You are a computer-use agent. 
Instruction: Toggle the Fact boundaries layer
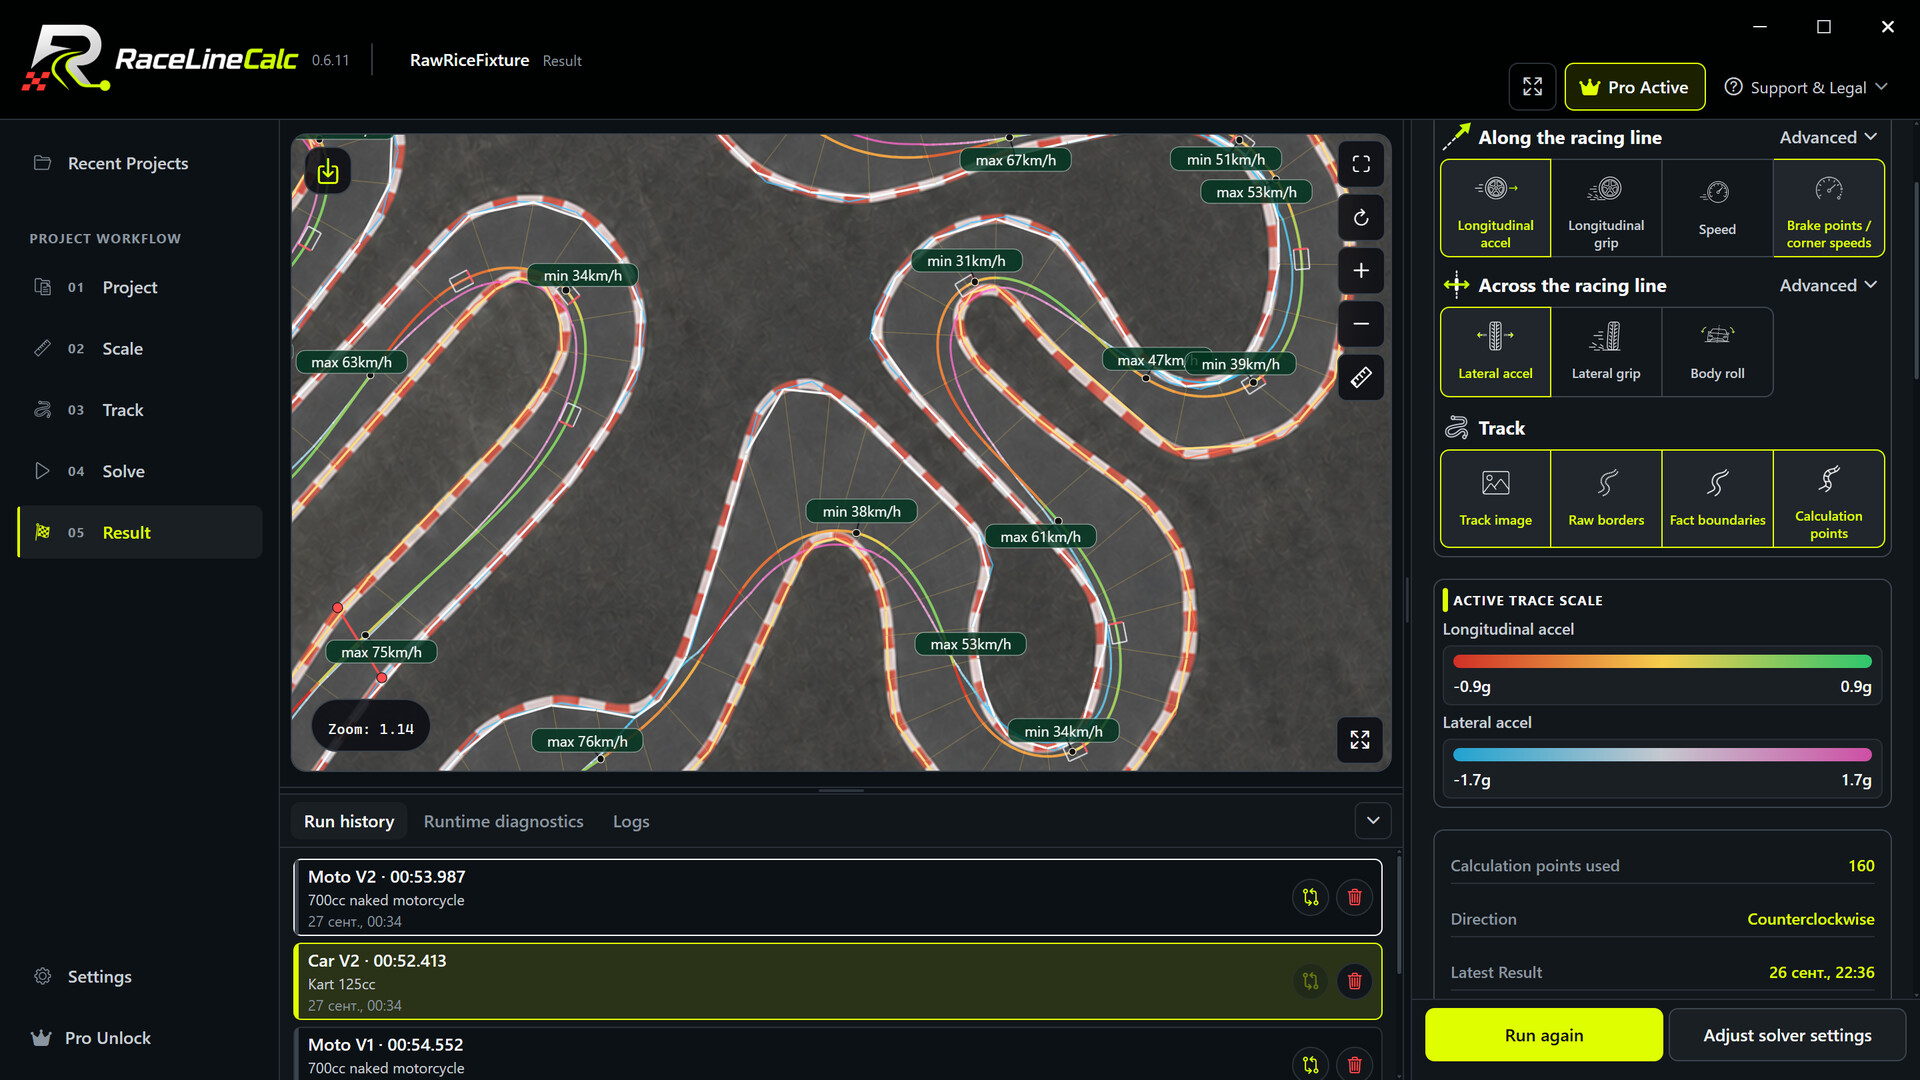coord(1717,498)
